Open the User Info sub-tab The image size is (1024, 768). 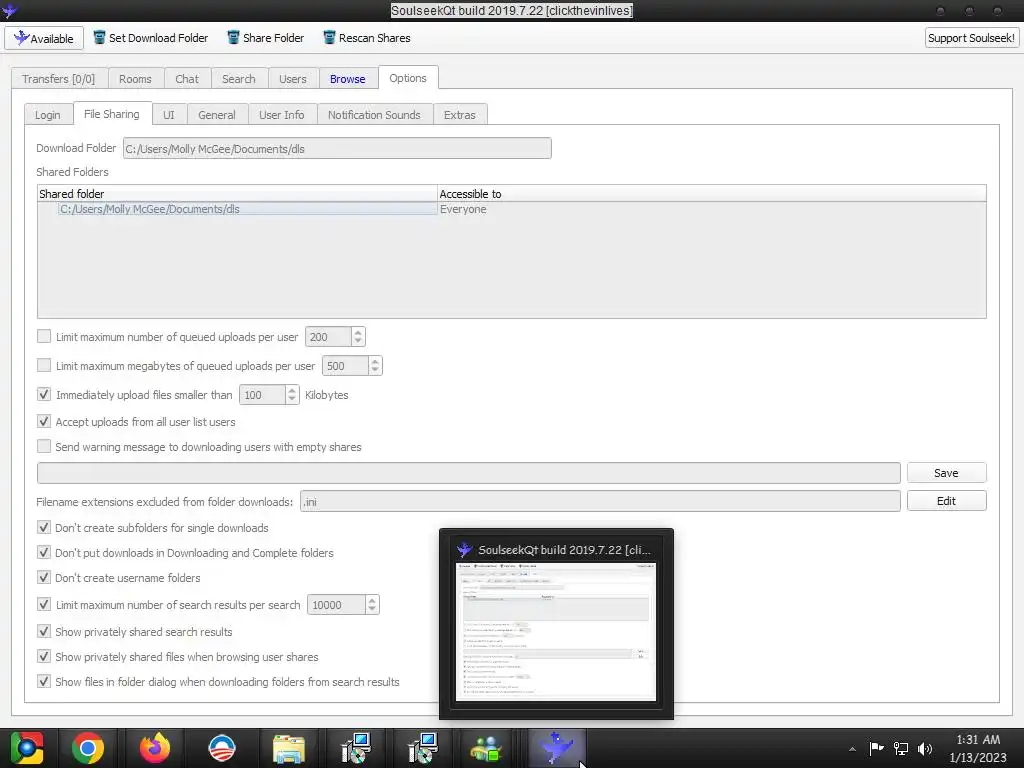pyautogui.click(x=281, y=115)
